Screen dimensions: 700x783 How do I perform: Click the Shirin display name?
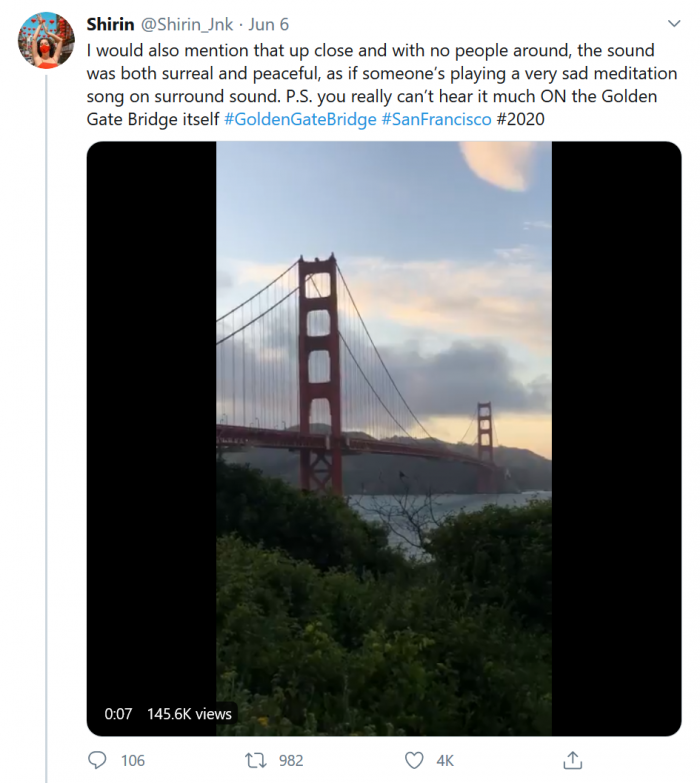click(111, 24)
